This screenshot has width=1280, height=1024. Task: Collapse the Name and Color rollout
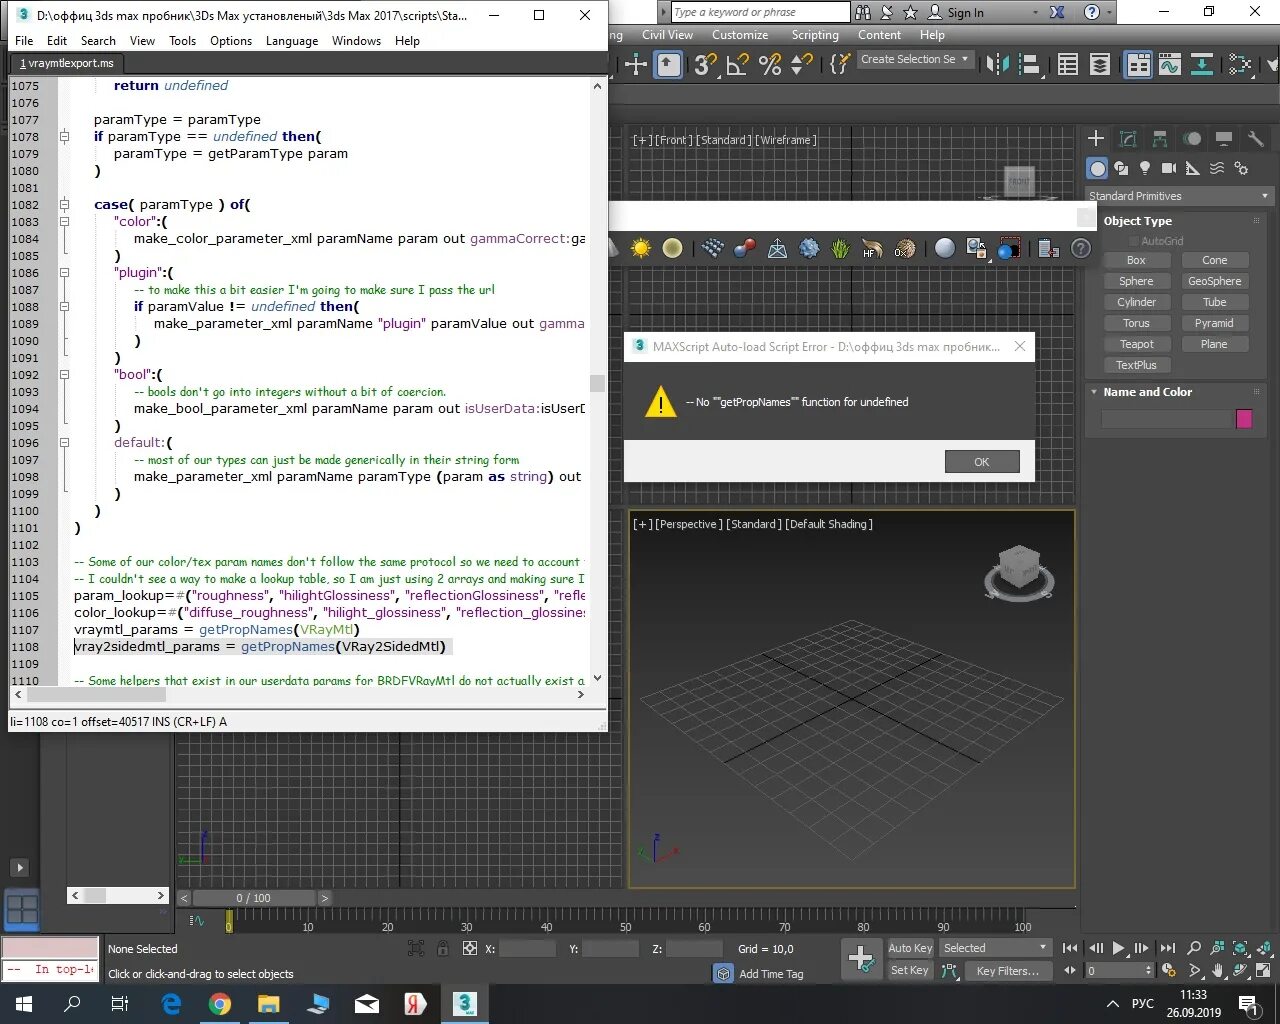(x=1094, y=392)
